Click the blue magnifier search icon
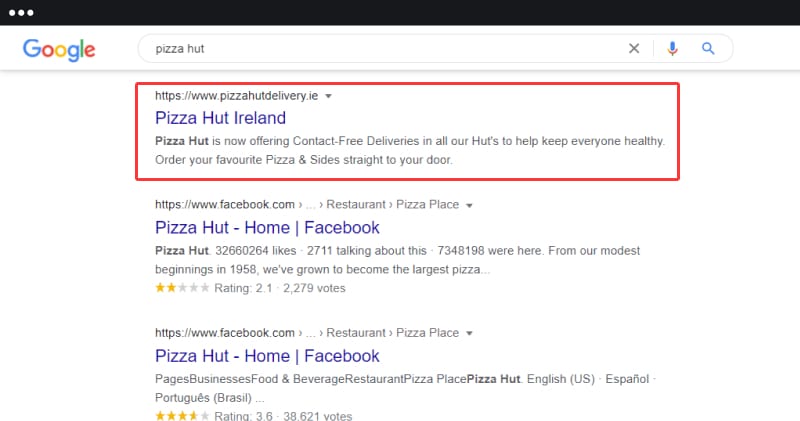Screen dimensions: 800x421 (708, 48)
